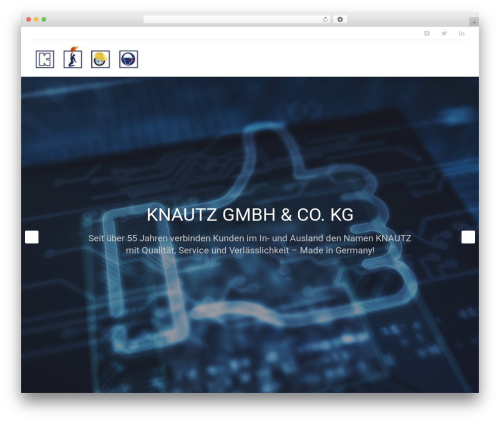This screenshot has width=500, height=423.
Task: Click the KNAUTZ GMBH & CO. KG heading
Action: pyautogui.click(x=250, y=215)
